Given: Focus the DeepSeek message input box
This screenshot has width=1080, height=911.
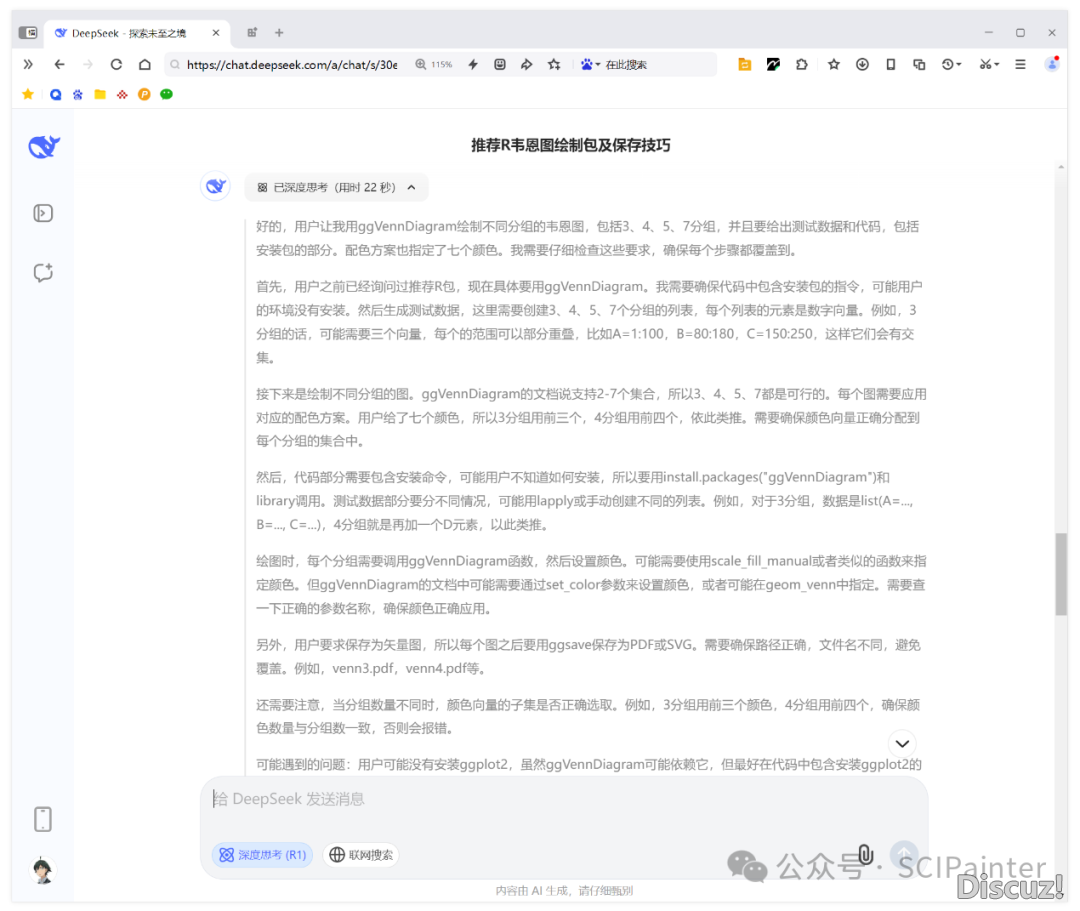Looking at the screenshot, I should [x=564, y=799].
